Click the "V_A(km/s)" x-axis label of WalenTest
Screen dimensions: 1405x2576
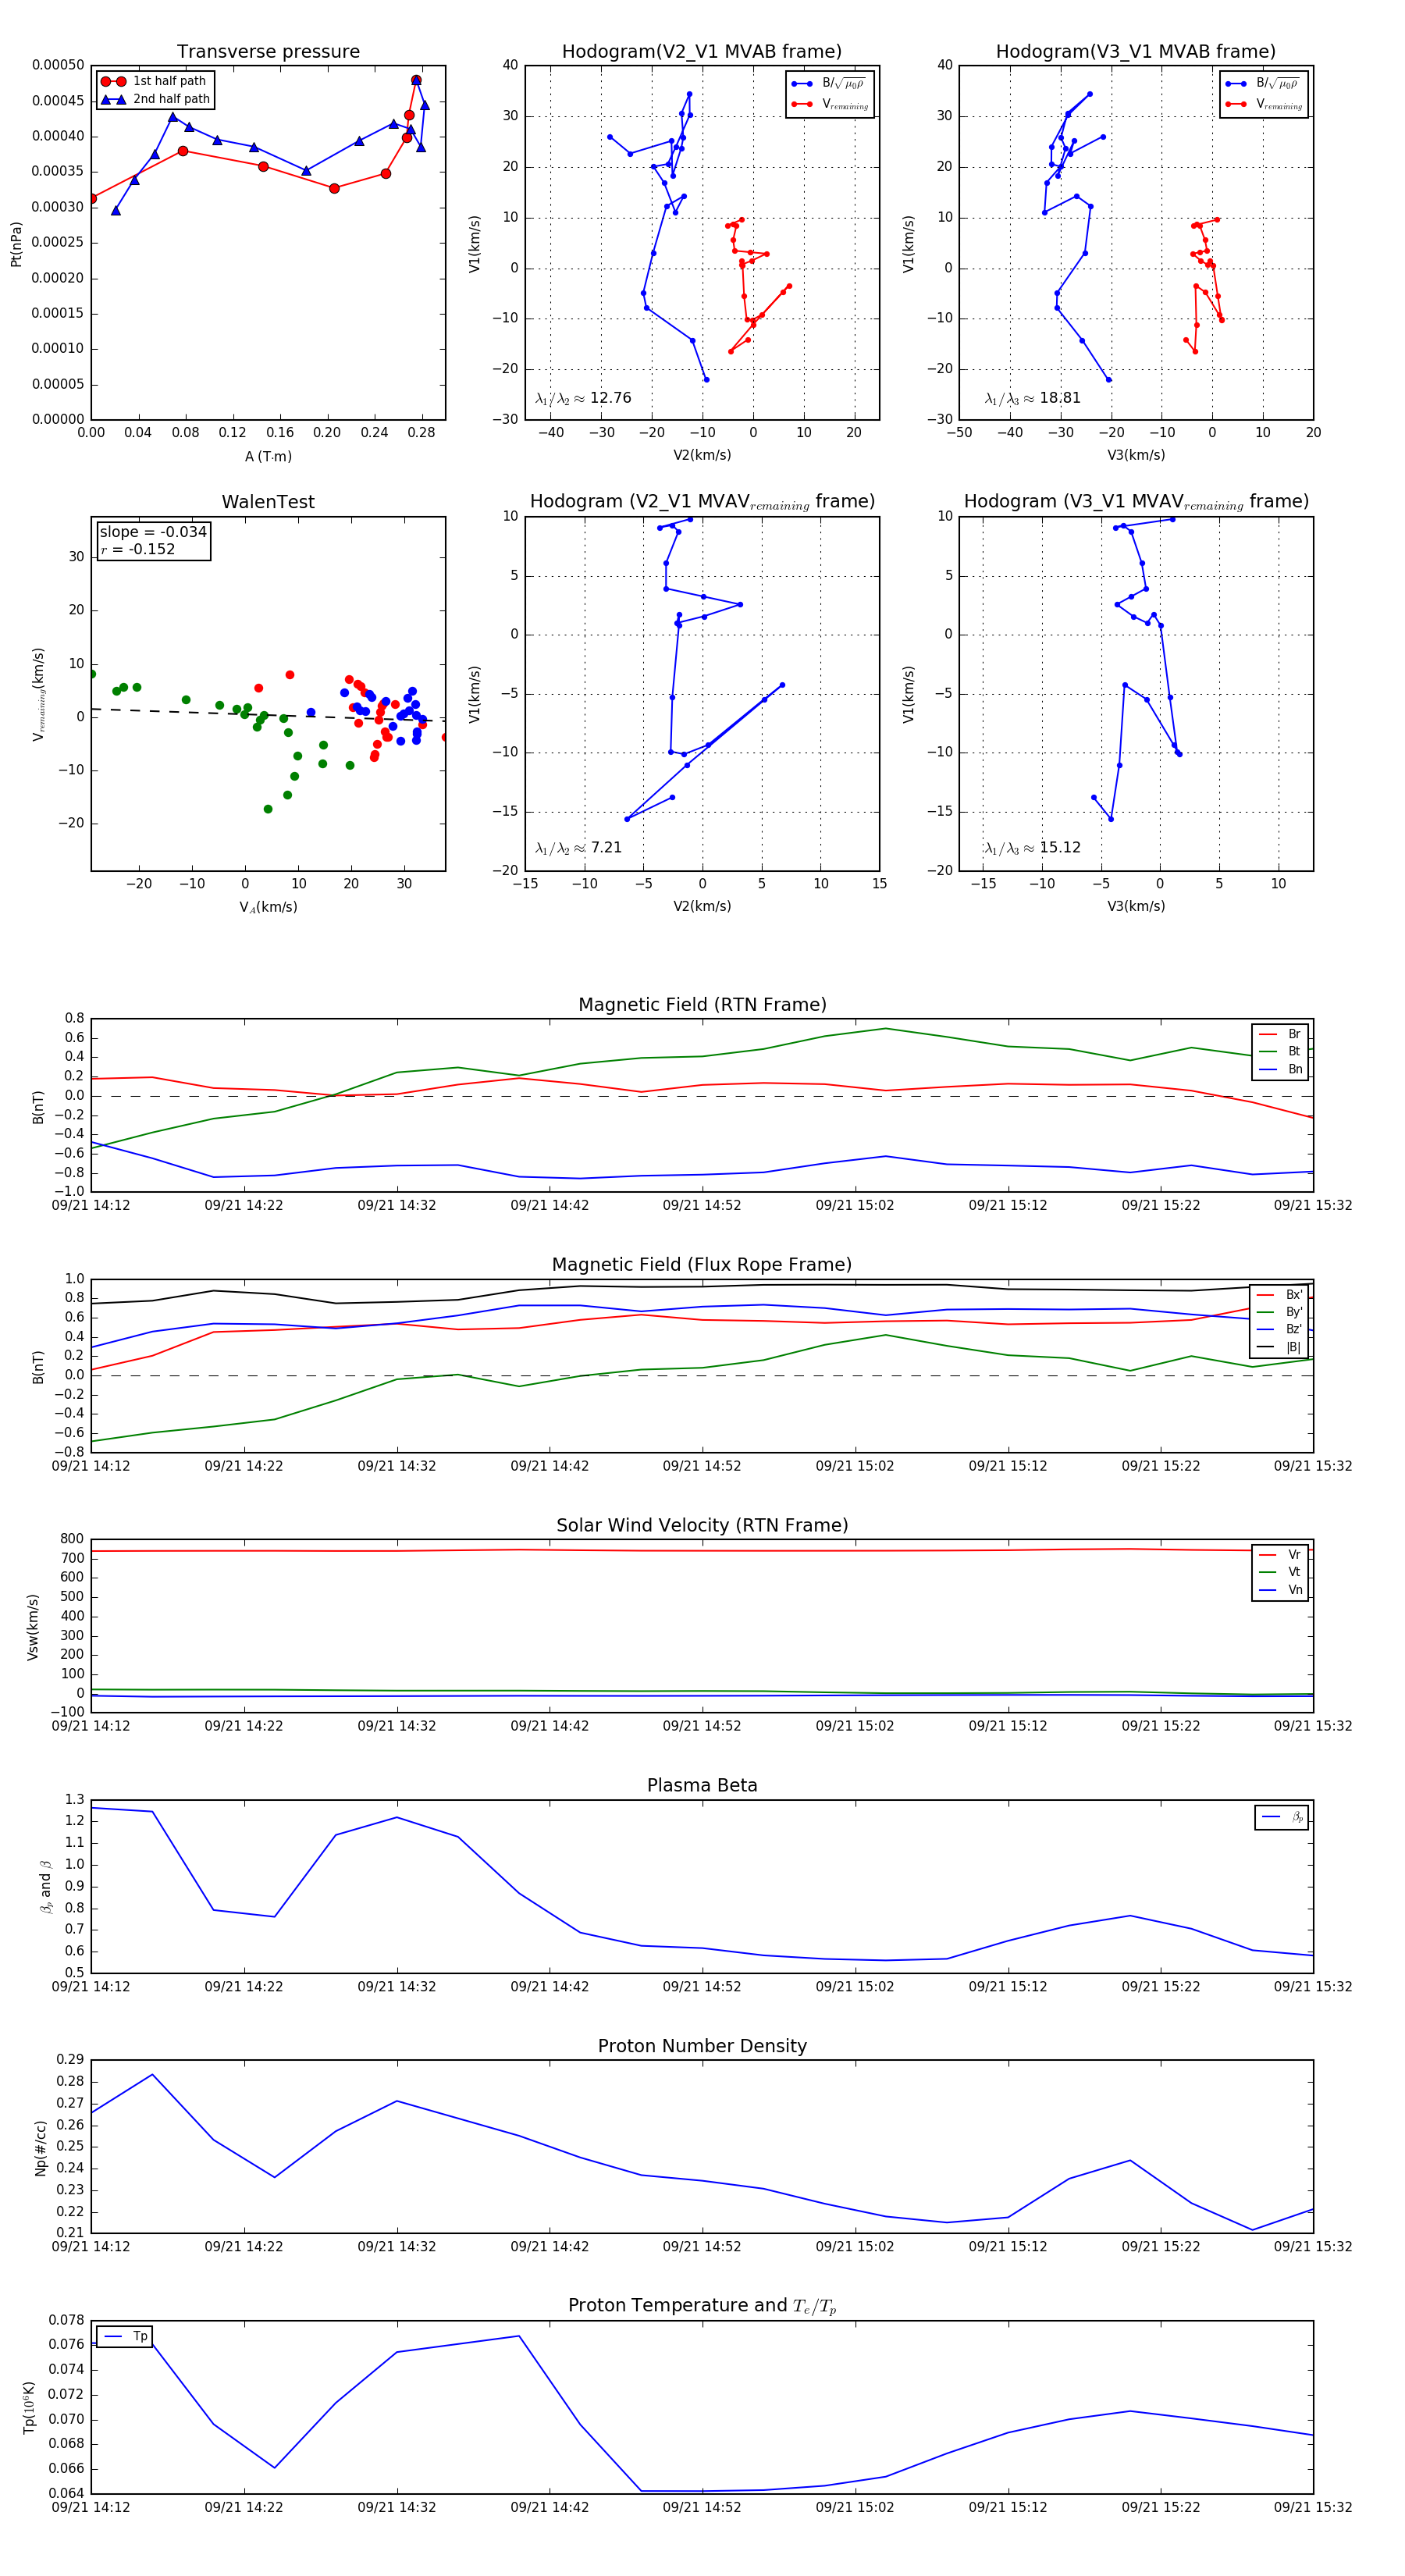tap(268, 907)
